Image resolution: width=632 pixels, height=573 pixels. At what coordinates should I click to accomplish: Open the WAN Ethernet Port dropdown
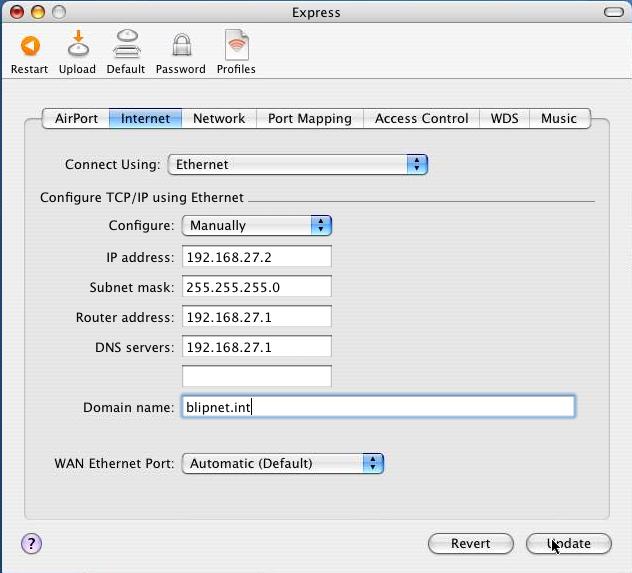[283, 463]
